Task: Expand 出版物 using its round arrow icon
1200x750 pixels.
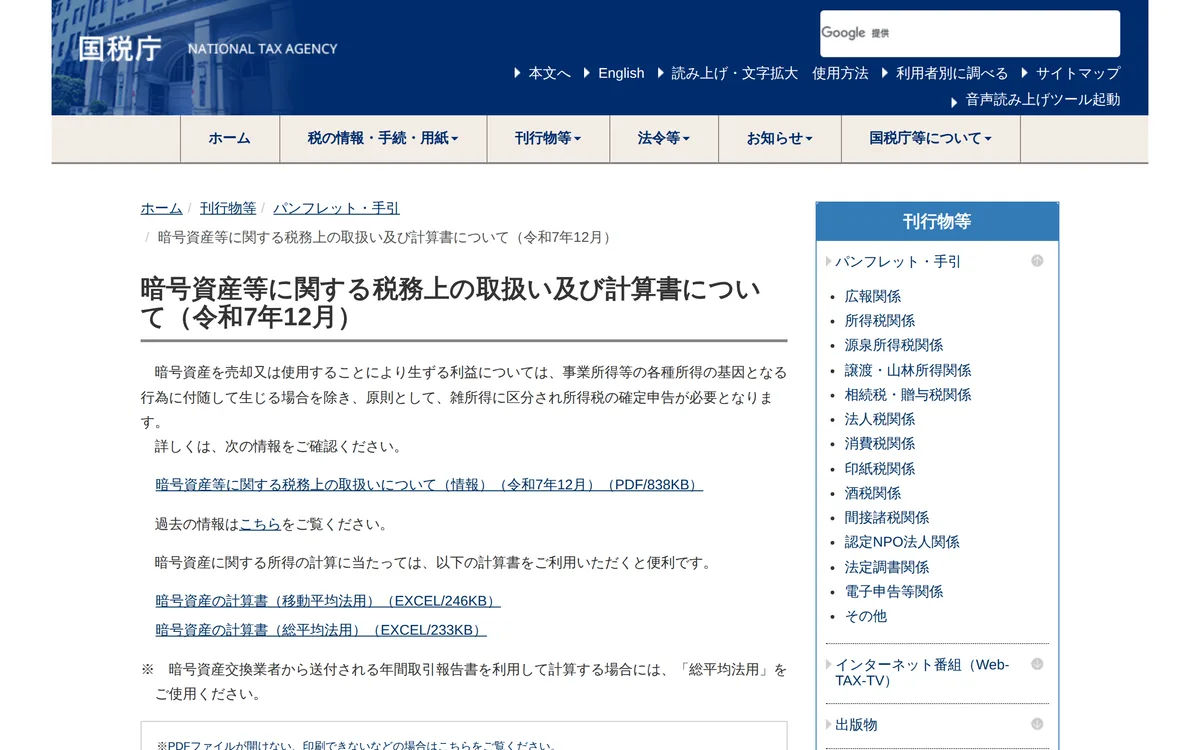Action: (1037, 724)
